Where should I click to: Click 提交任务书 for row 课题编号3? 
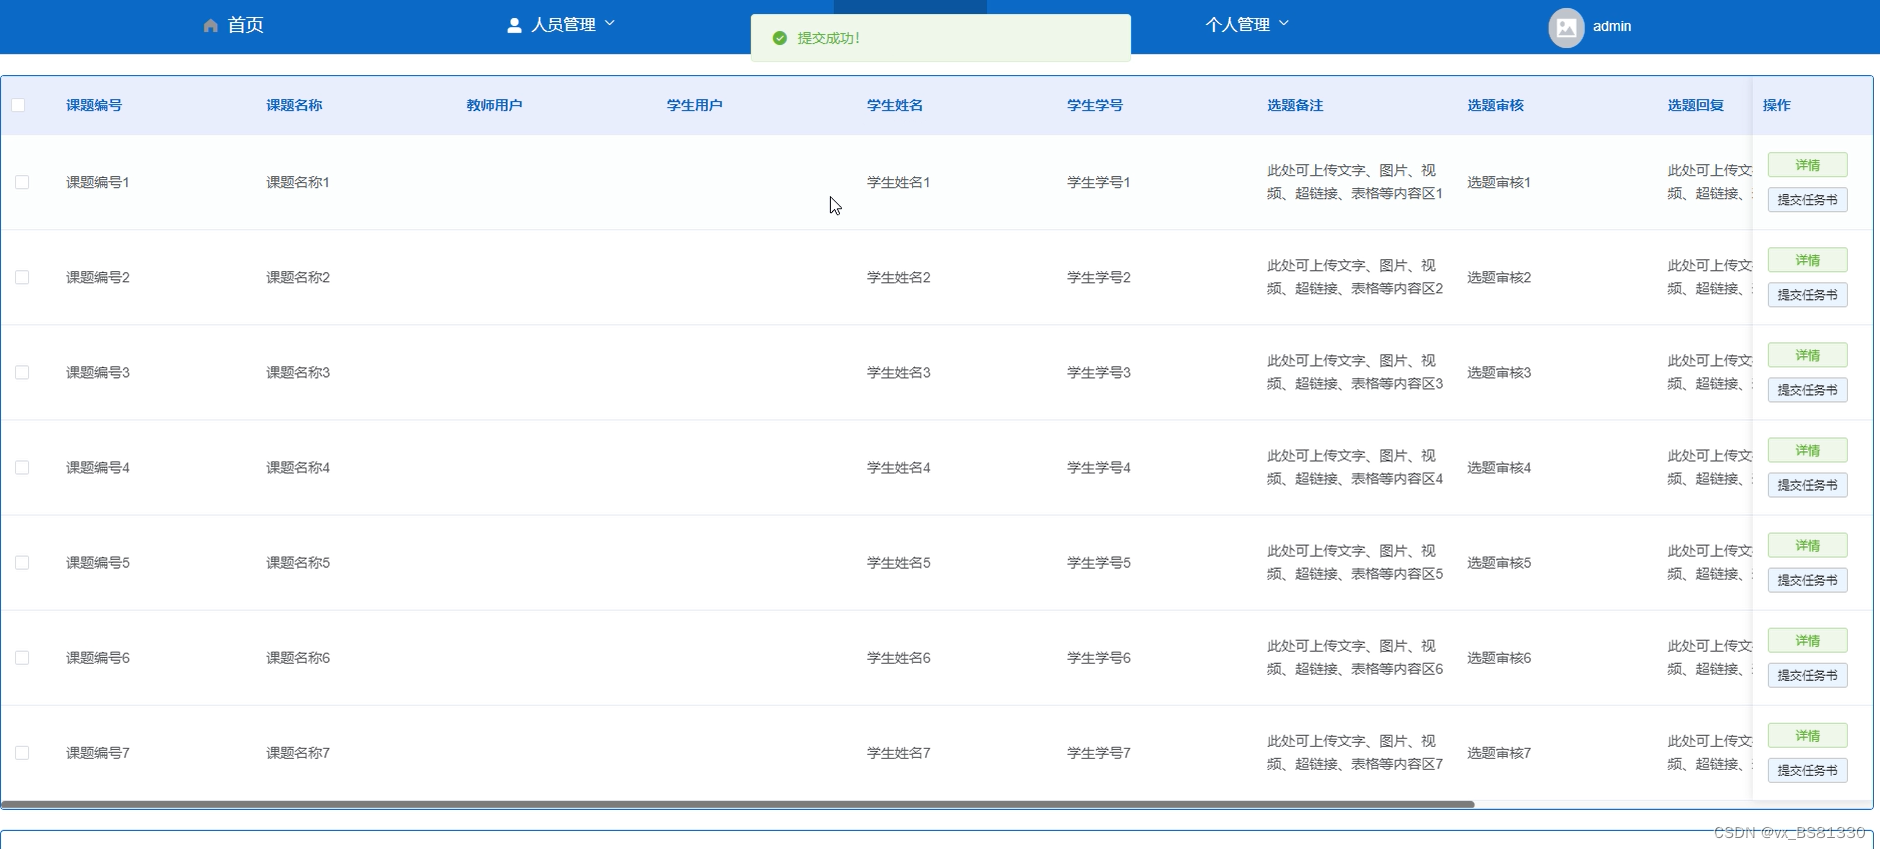click(x=1807, y=390)
